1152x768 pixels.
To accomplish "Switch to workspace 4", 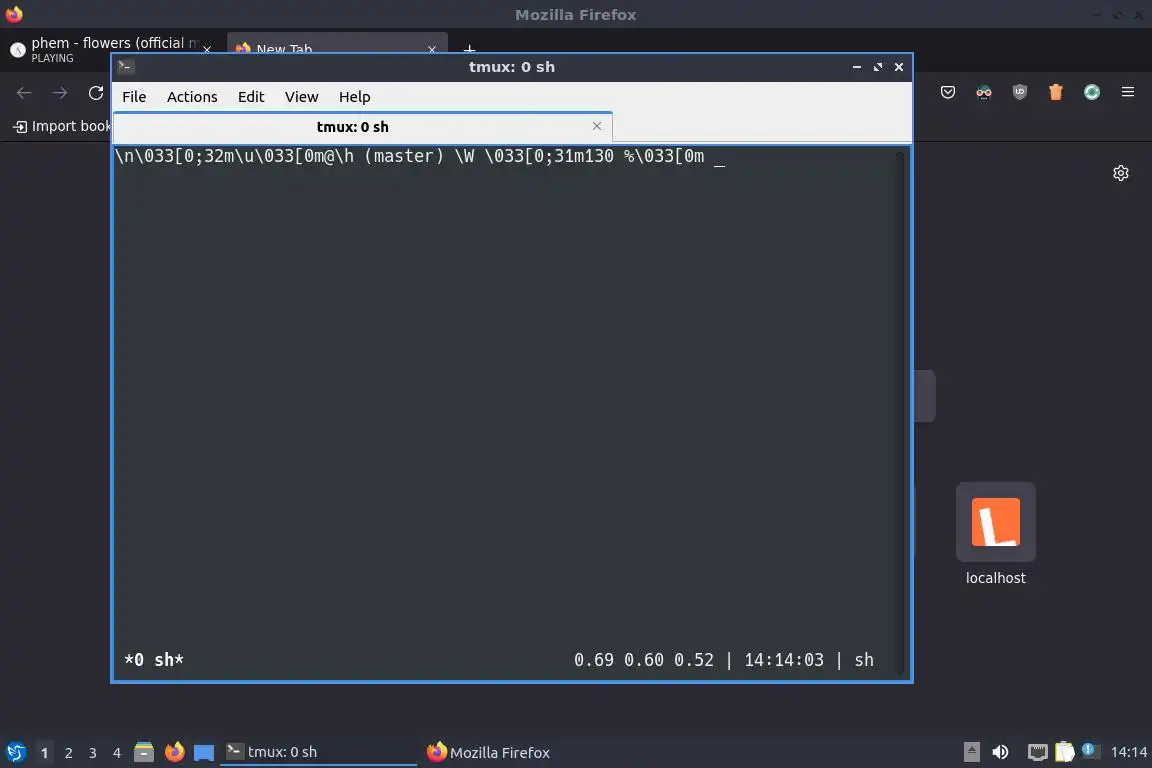I will pos(117,753).
